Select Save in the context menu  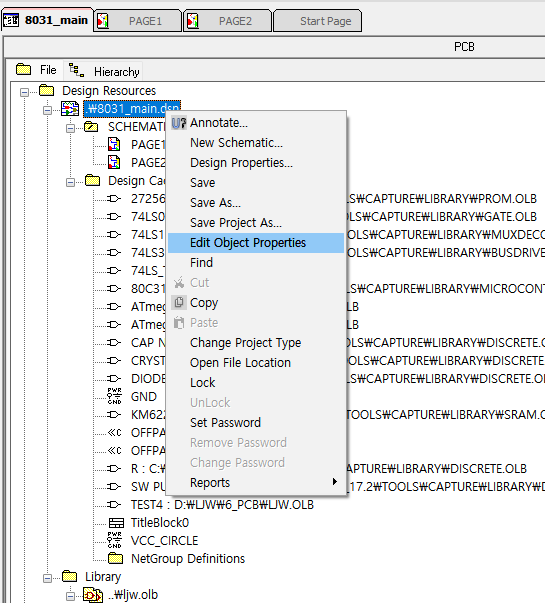click(x=256, y=183)
